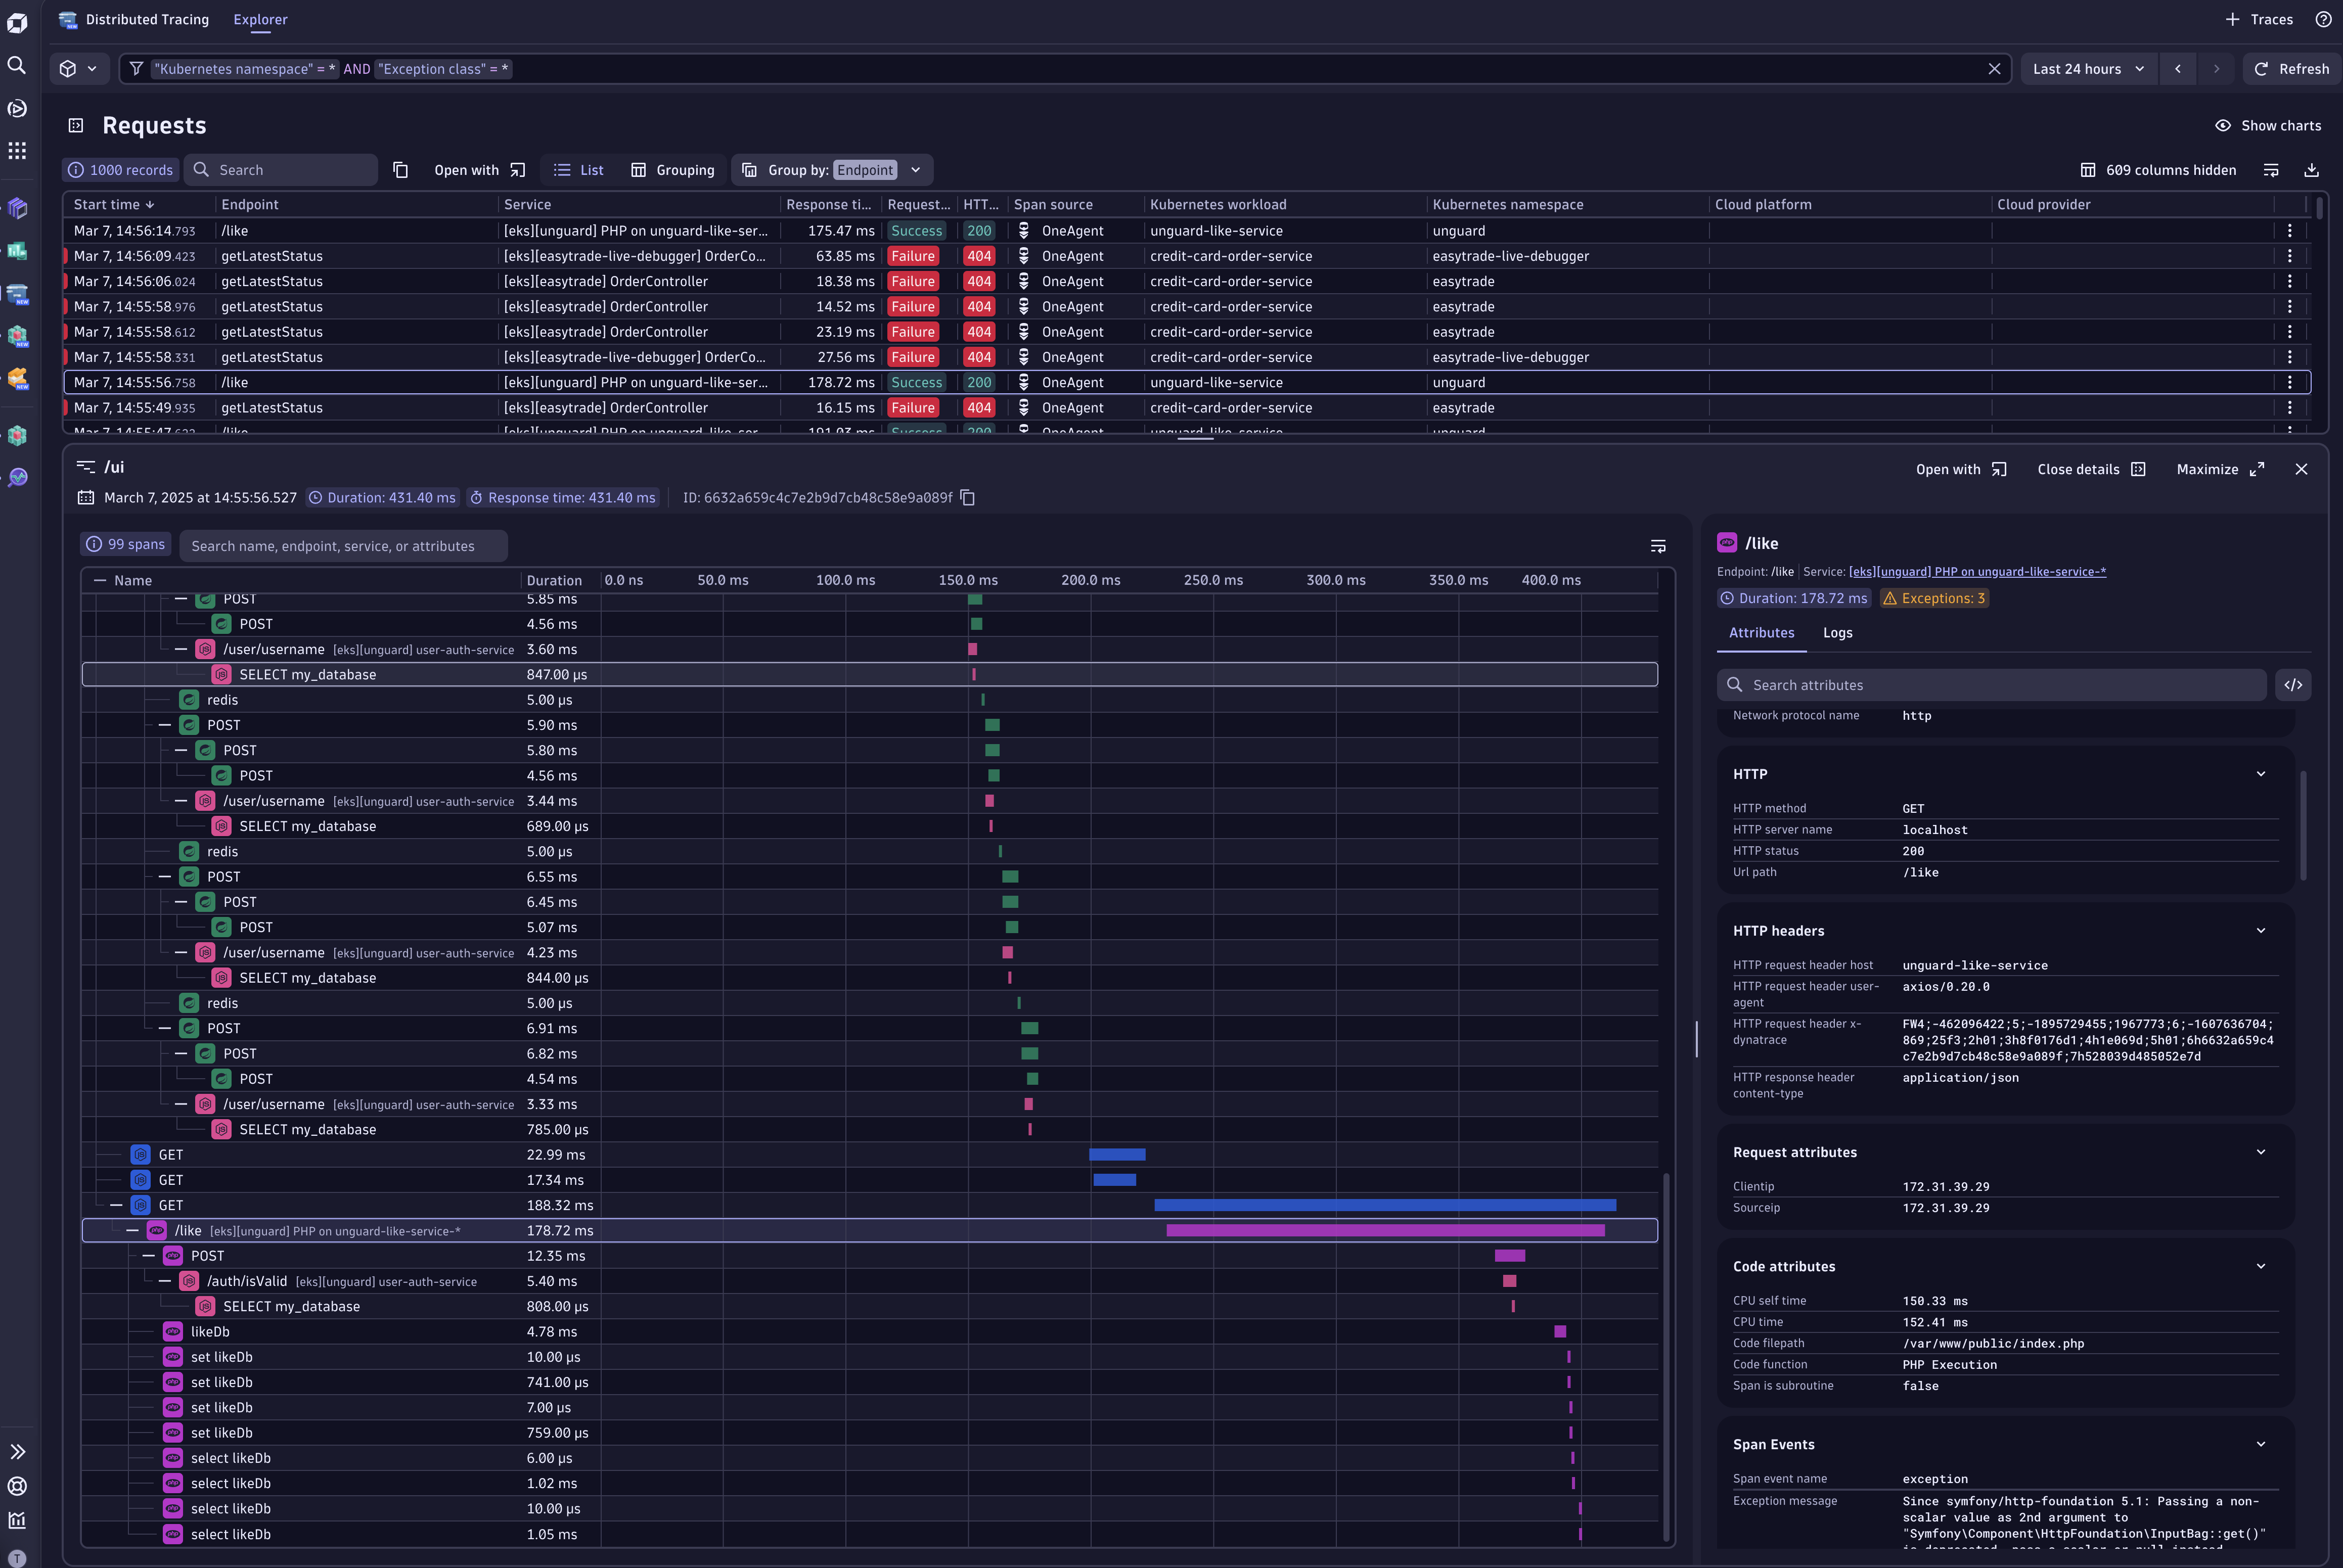Collapse the HTTP headers section
This screenshot has height=1568, width=2343.
[x=2261, y=930]
